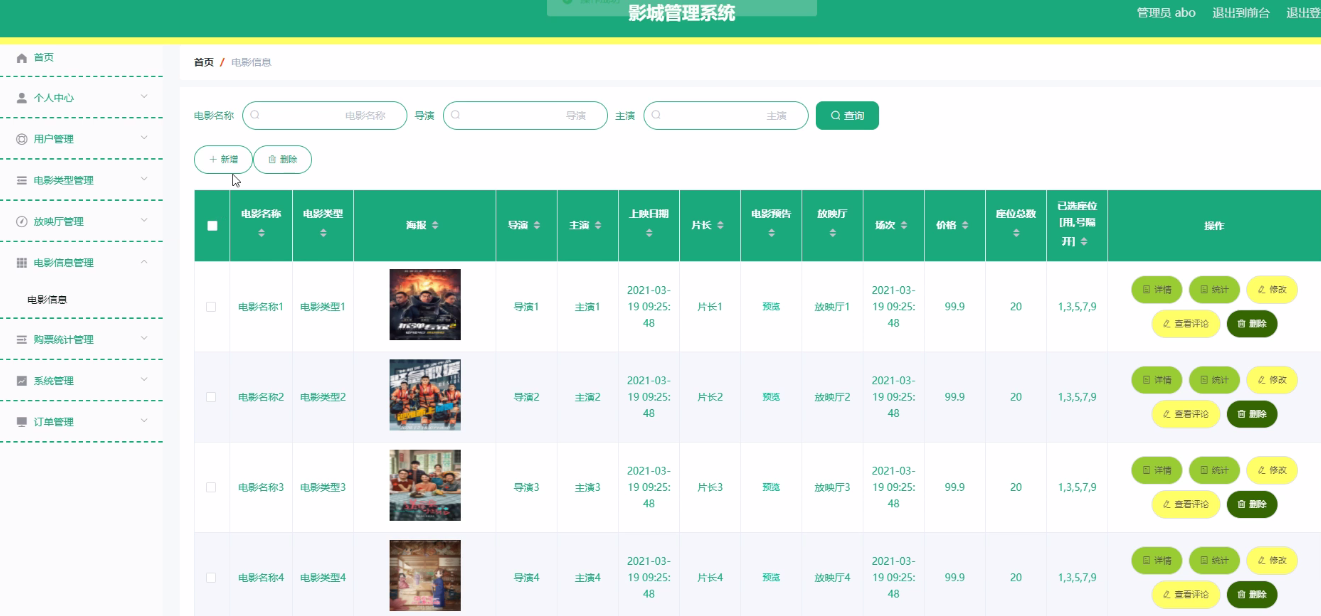Check the row checkbox for 电影名称1
1321x616 pixels.
[211, 307]
